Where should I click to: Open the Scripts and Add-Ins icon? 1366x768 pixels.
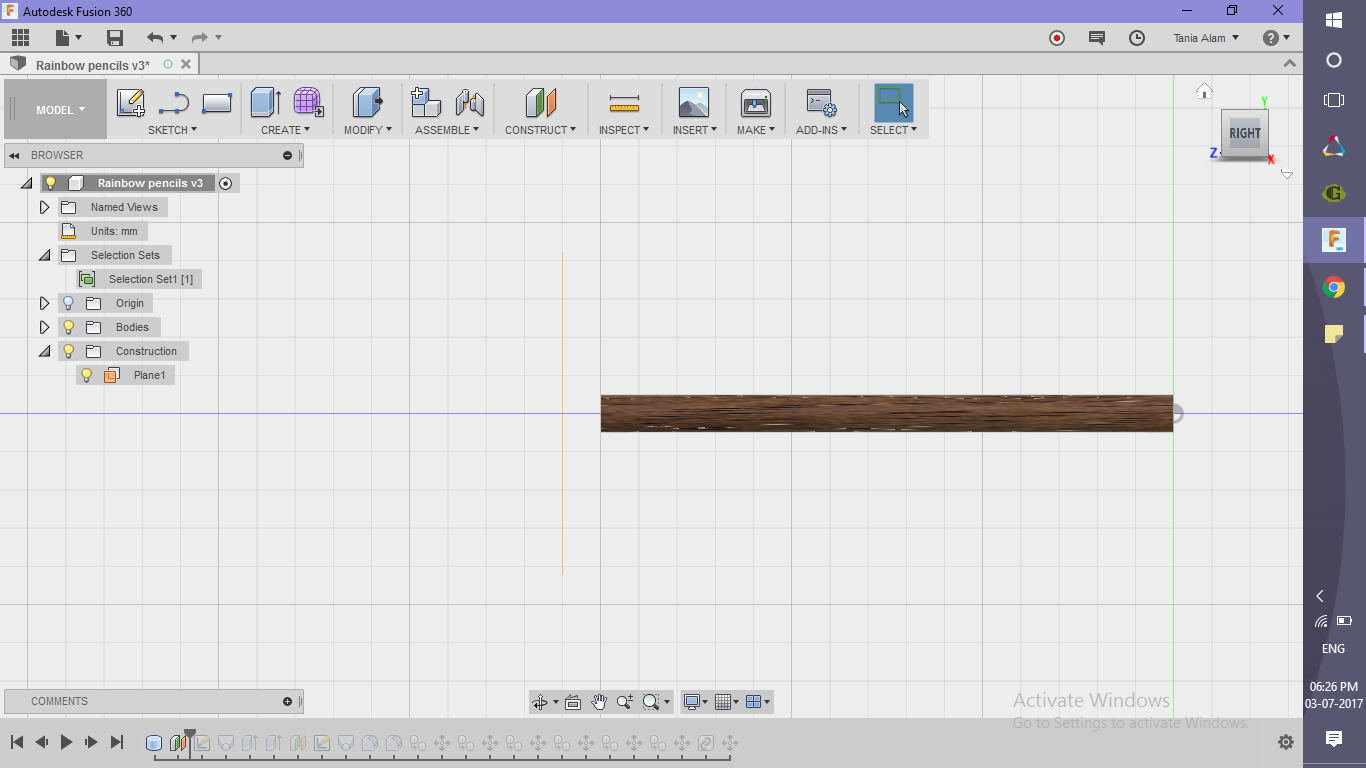coord(821,102)
